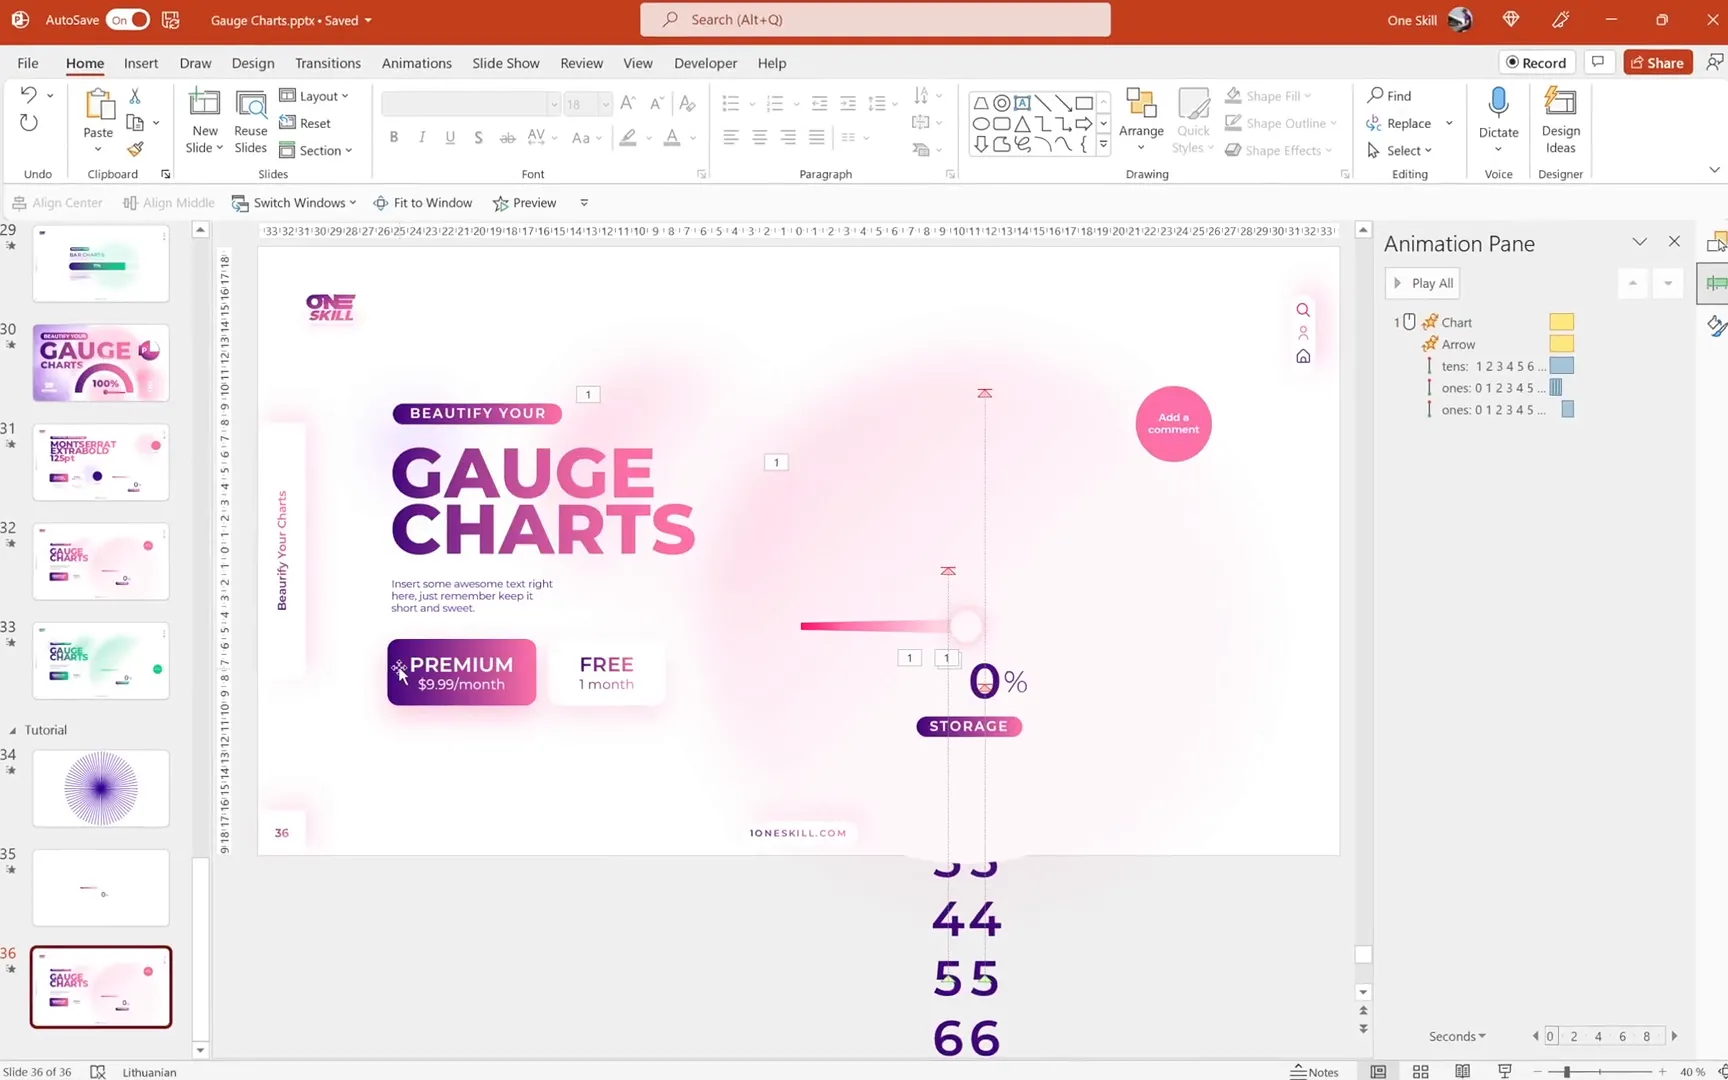This screenshot has height=1080, width=1728.
Task: Toggle bold formatting
Action: (x=393, y=137)
